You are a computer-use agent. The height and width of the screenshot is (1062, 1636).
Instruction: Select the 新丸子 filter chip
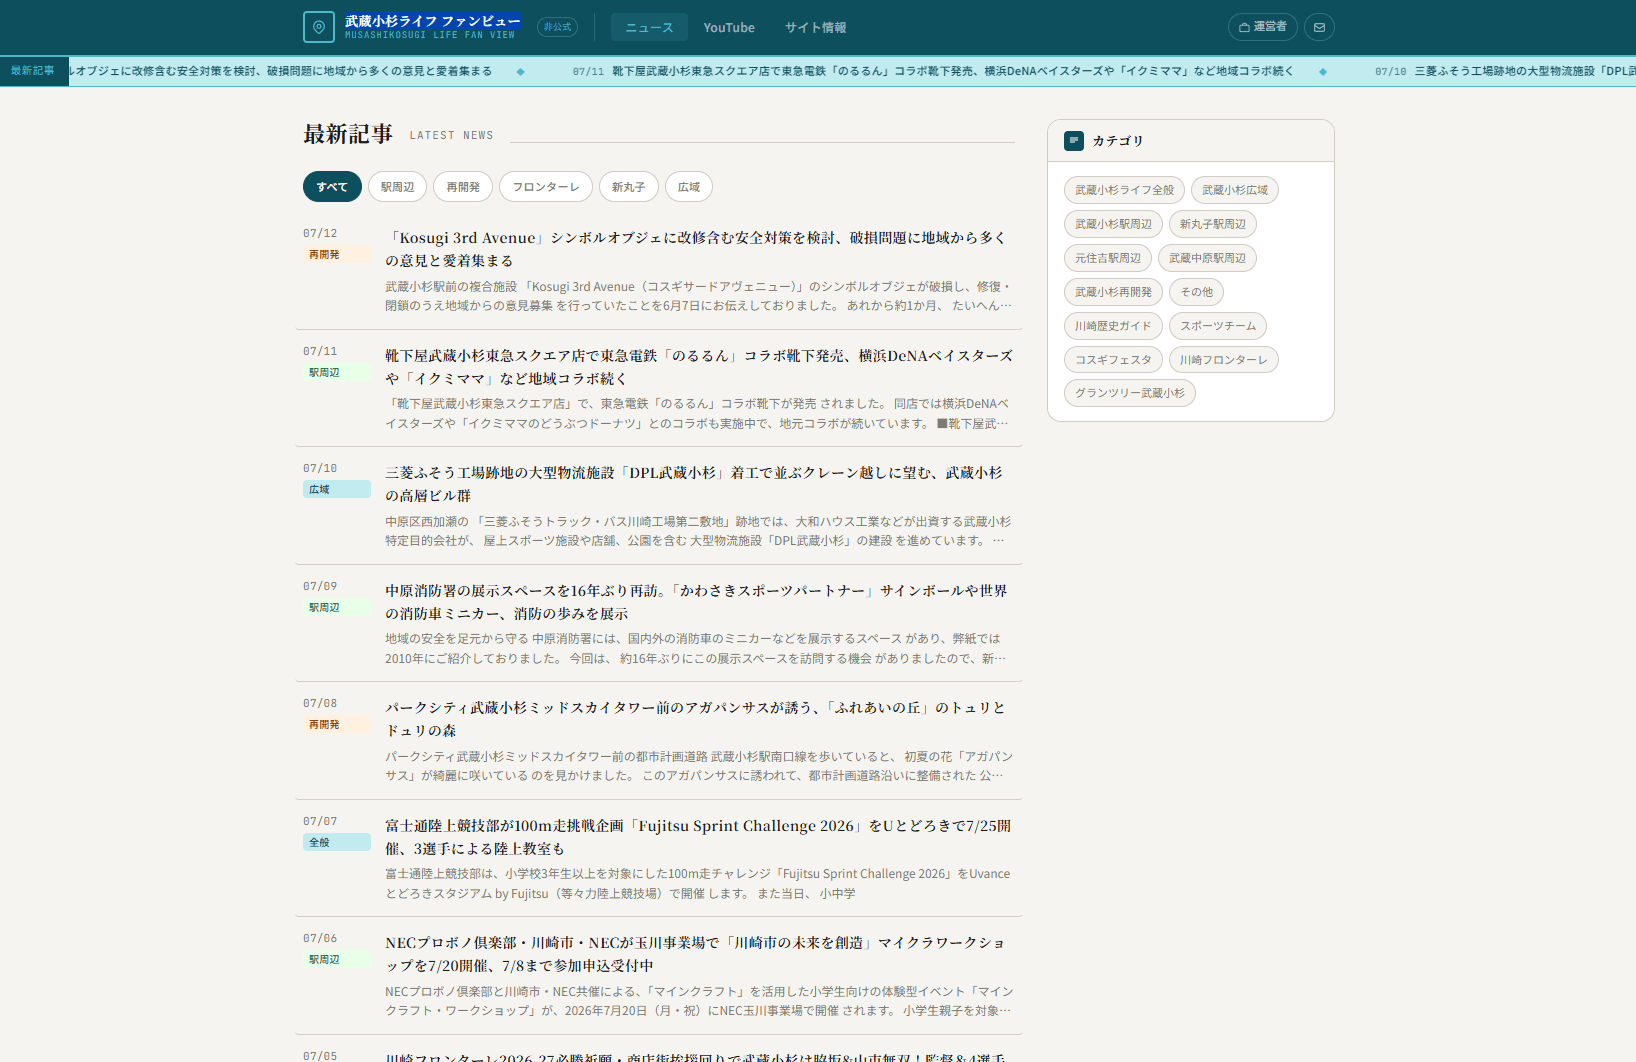[629, 187]
